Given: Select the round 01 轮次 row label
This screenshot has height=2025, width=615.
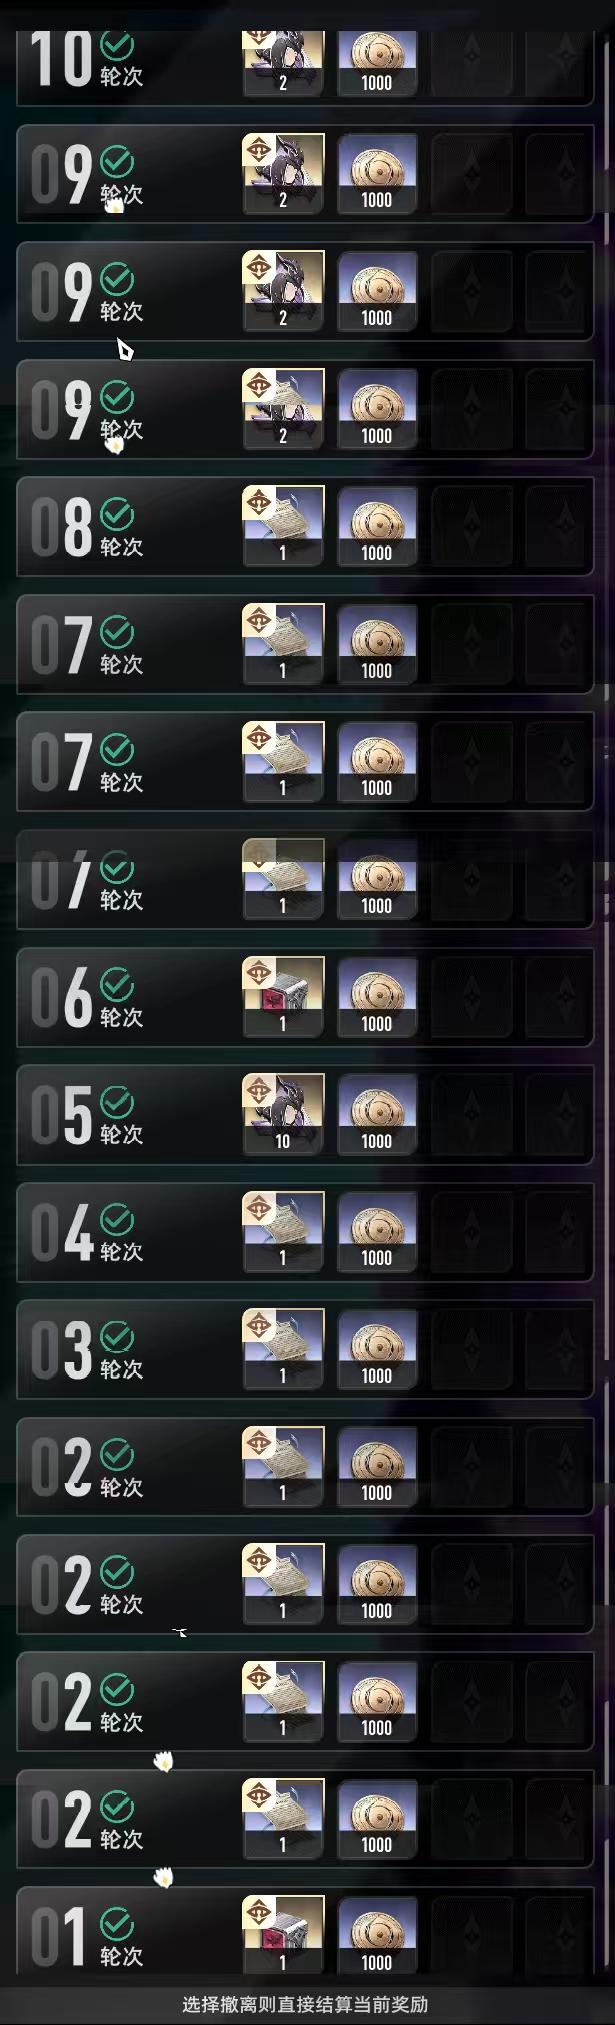Looking at the screenshot, I should point(122,1956).
